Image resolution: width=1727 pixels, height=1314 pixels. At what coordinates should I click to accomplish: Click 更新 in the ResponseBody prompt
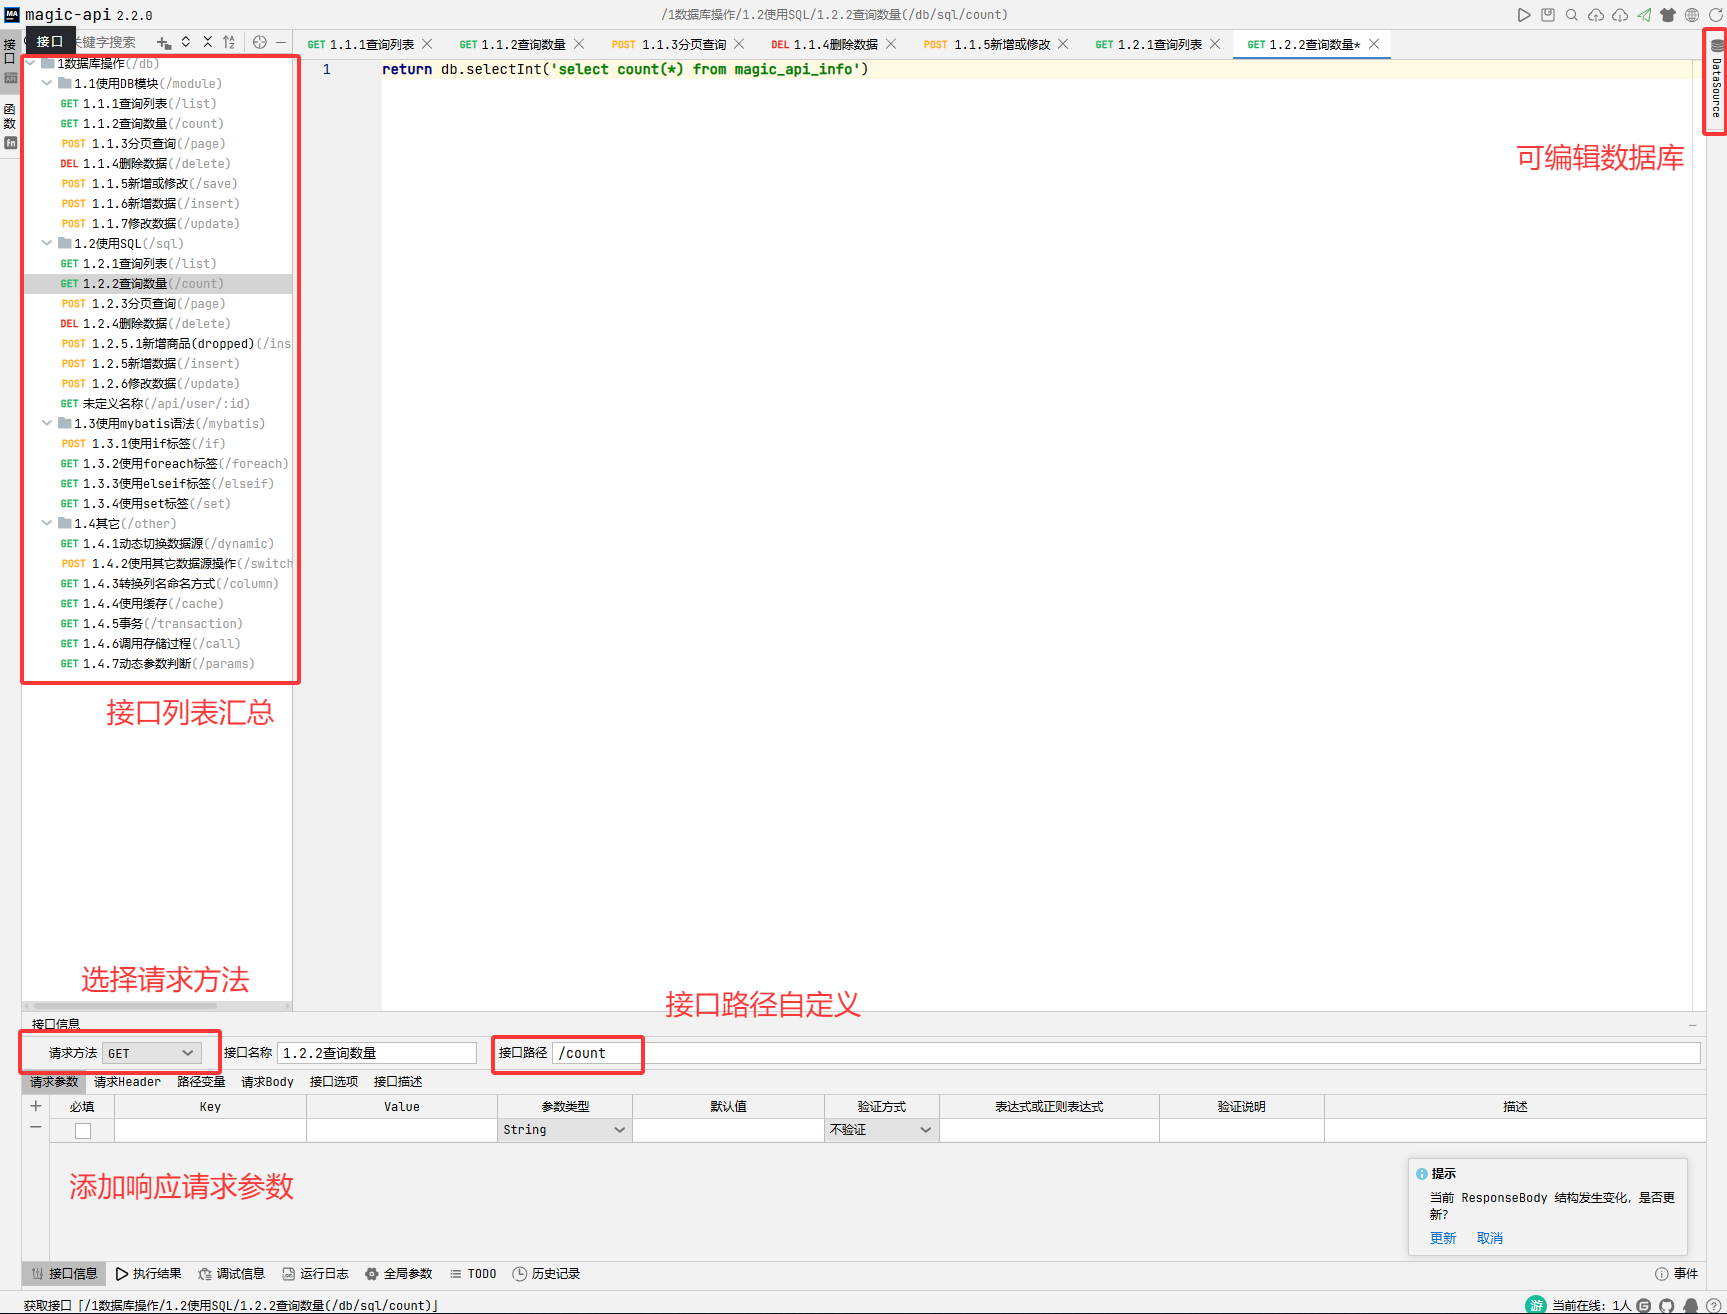point(1443,1238)
